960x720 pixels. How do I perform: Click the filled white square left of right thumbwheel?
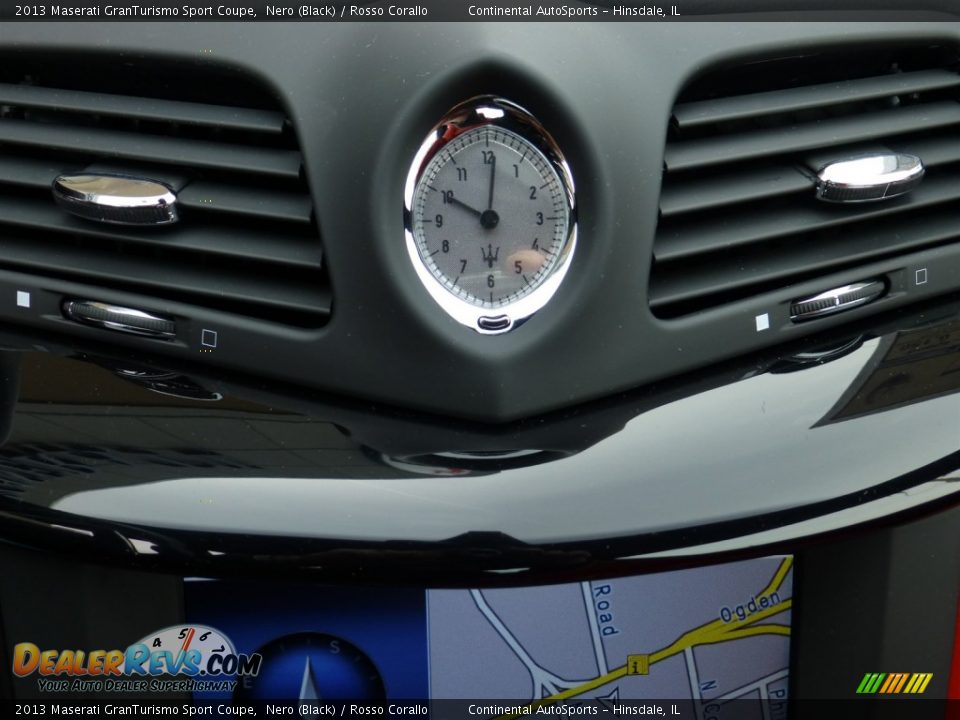coord(762,322)
